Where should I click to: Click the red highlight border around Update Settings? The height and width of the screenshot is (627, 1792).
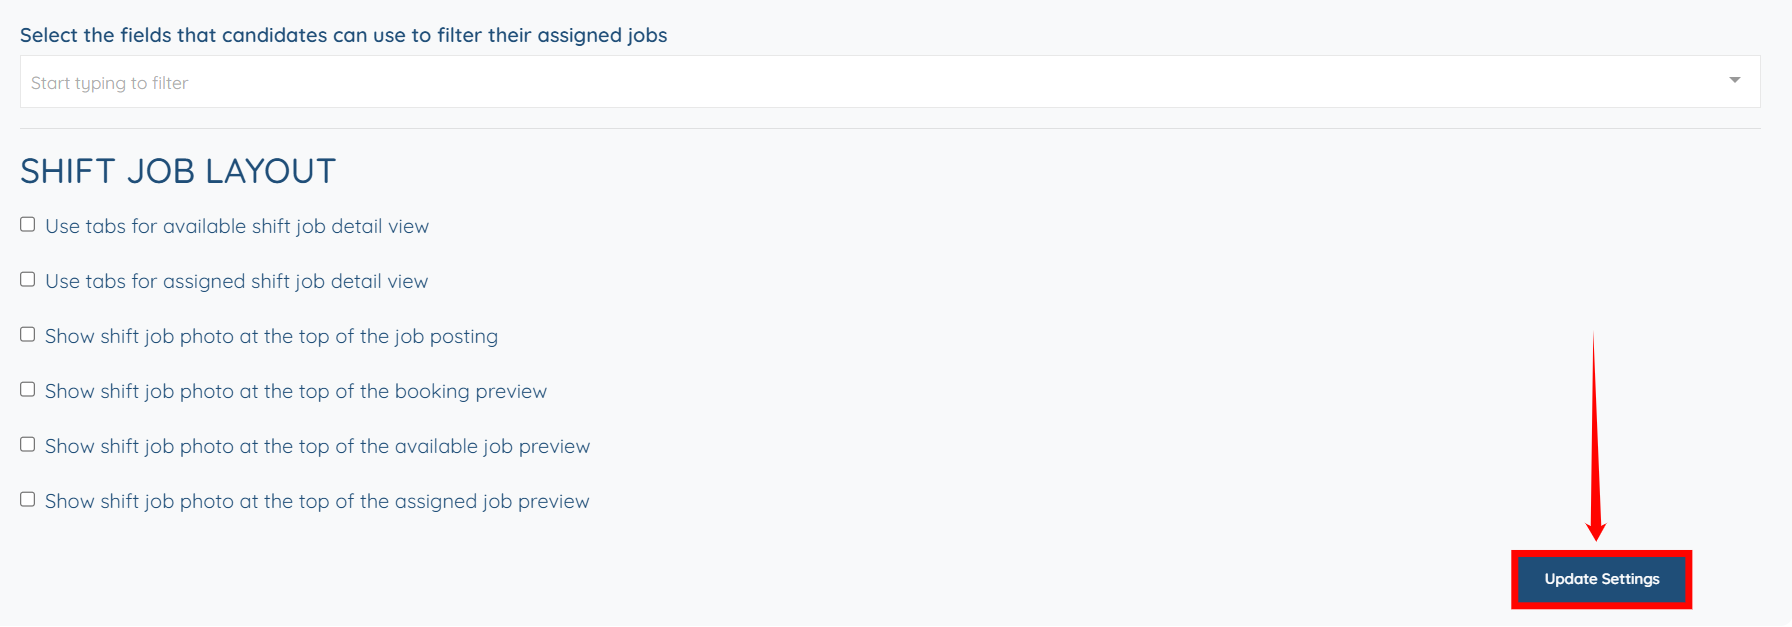pyautogui.click(x=1601, y=553)
